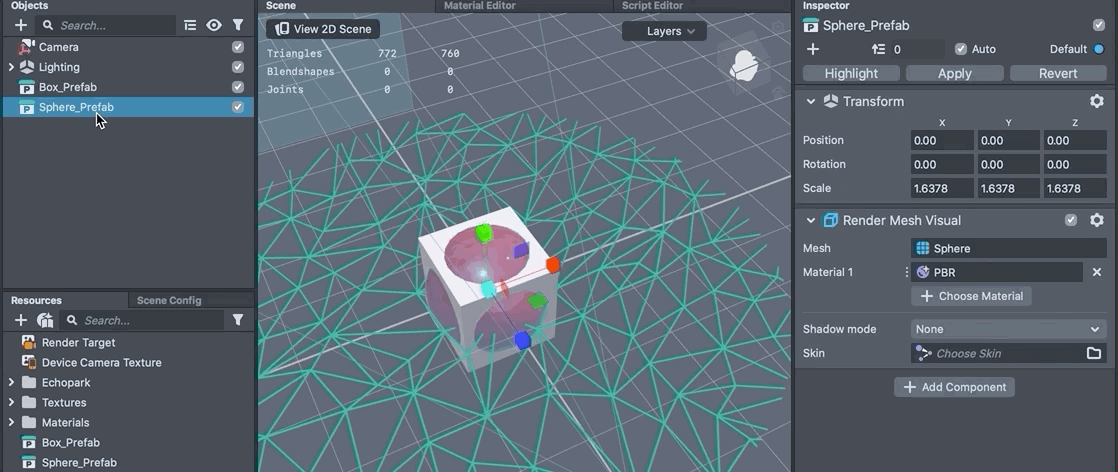
Task: Open the Layers dropdown in Scene view
Action: pos(663,31)
